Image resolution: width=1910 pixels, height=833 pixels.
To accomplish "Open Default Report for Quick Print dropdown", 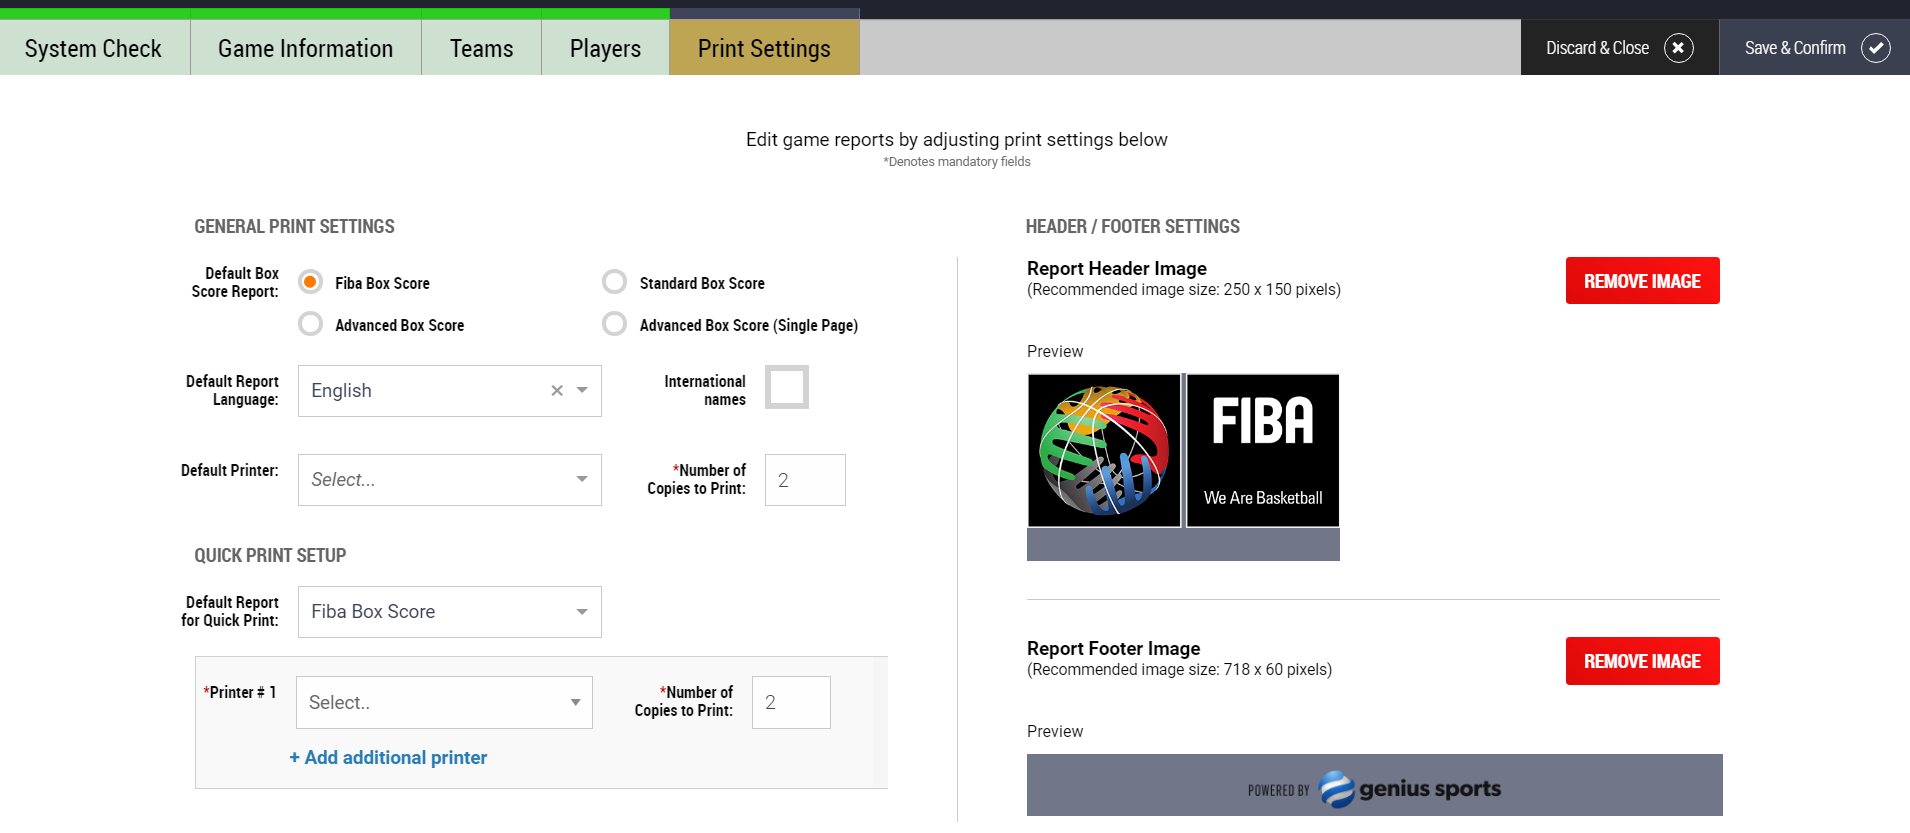I will pos(450,612).
